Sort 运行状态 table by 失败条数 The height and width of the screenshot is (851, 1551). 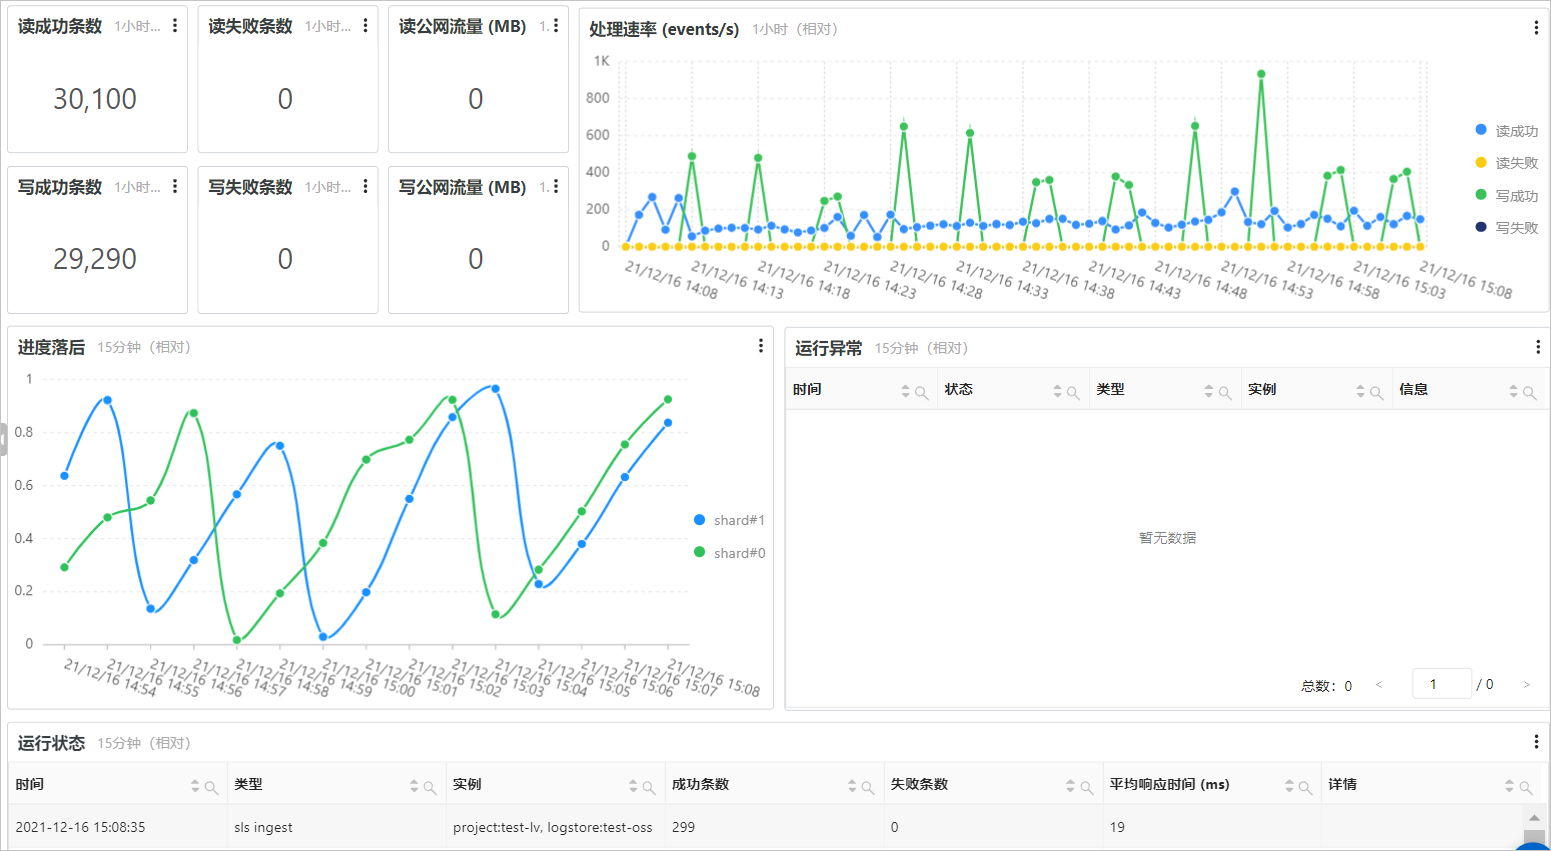point(1071,786)
